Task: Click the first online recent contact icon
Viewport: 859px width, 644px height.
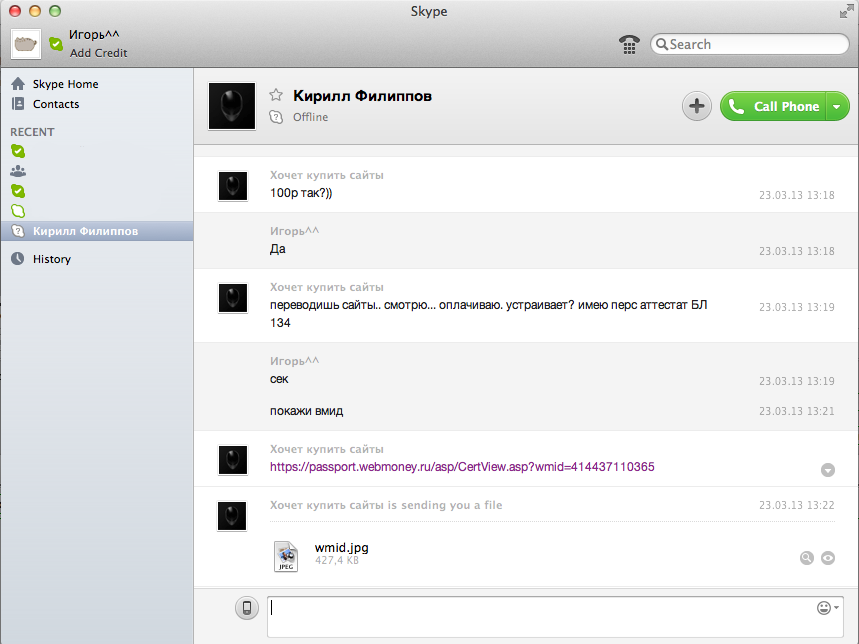Action: [x=18, y=151]
